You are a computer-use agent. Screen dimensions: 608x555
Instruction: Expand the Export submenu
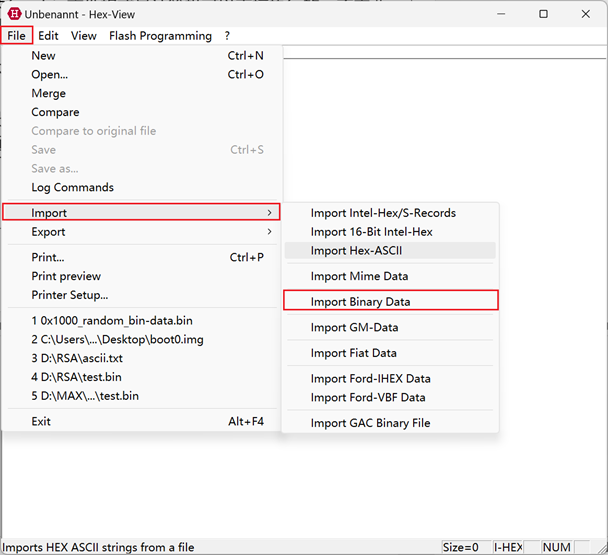(48, 232)
